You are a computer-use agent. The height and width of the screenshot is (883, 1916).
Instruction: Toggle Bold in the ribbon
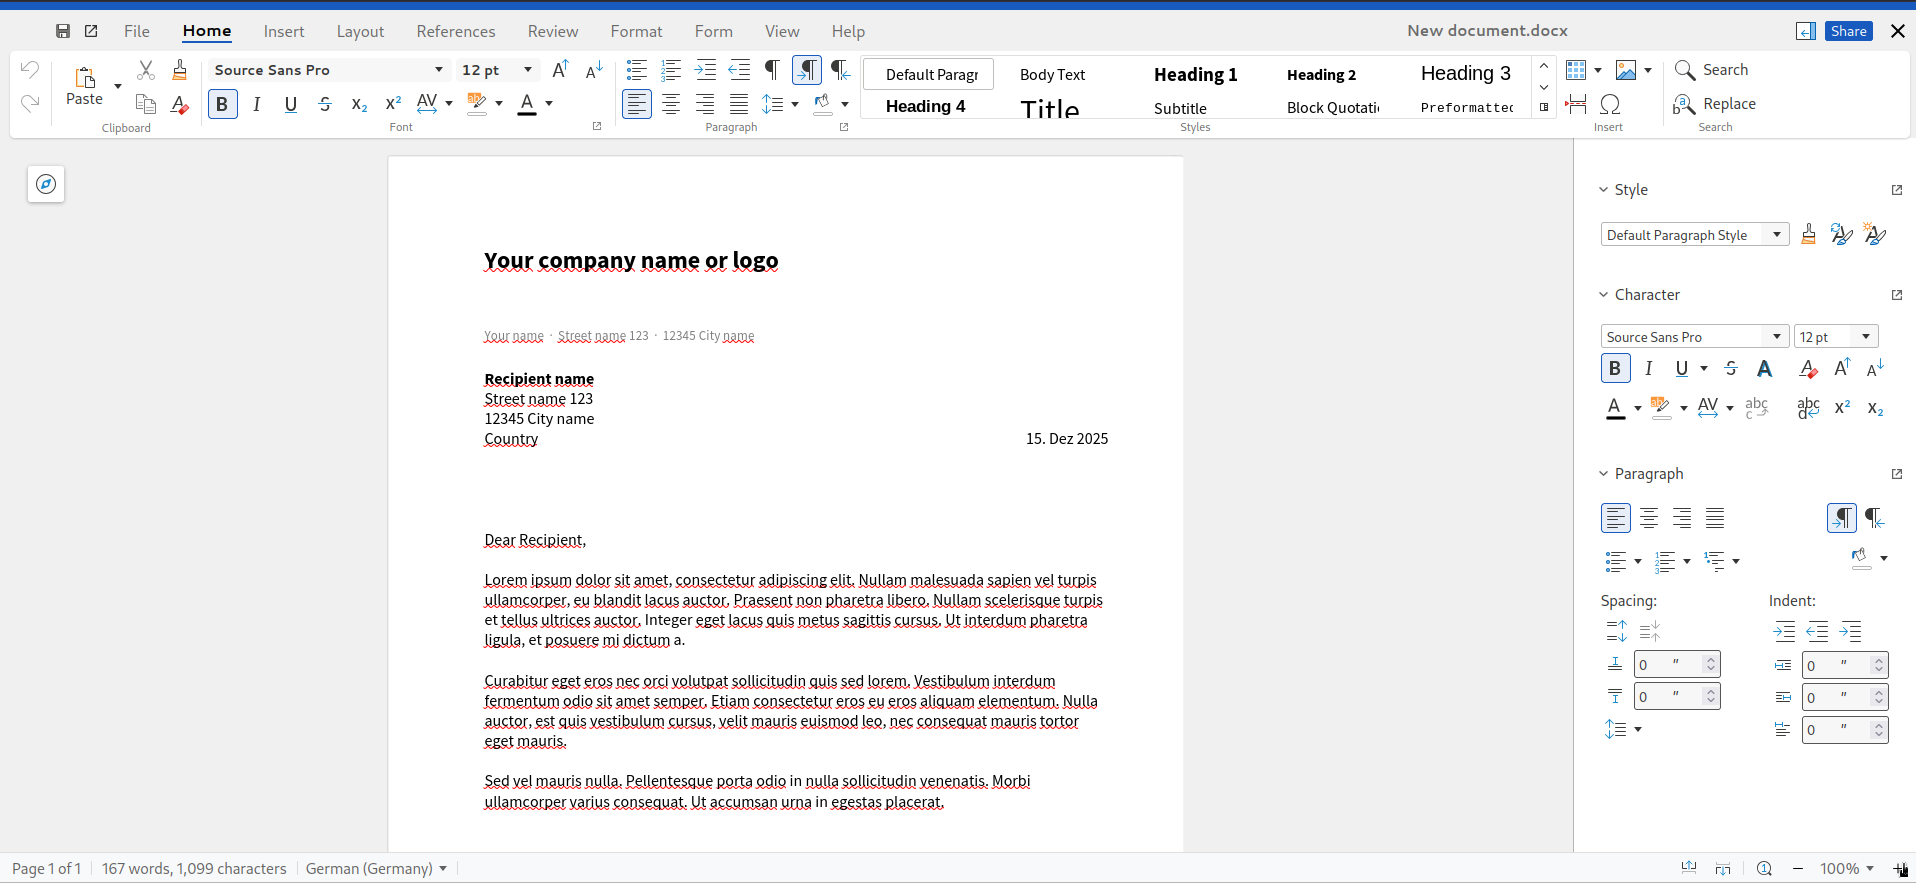222,104
